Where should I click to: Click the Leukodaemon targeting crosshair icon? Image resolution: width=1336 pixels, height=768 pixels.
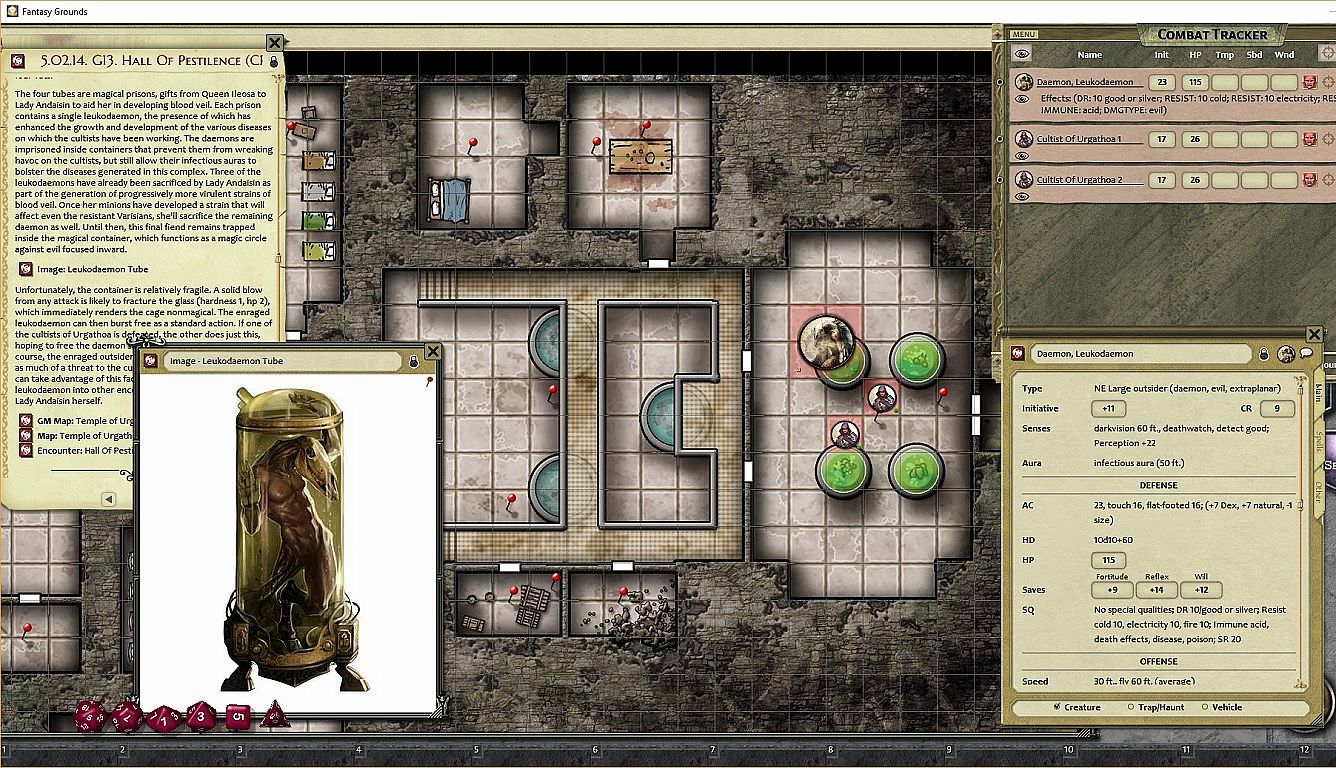[1328, 82]
